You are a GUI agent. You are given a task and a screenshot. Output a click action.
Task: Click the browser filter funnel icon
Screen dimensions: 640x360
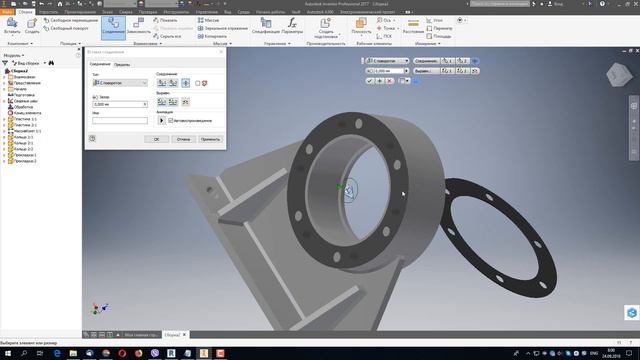(x=5, y=63)
